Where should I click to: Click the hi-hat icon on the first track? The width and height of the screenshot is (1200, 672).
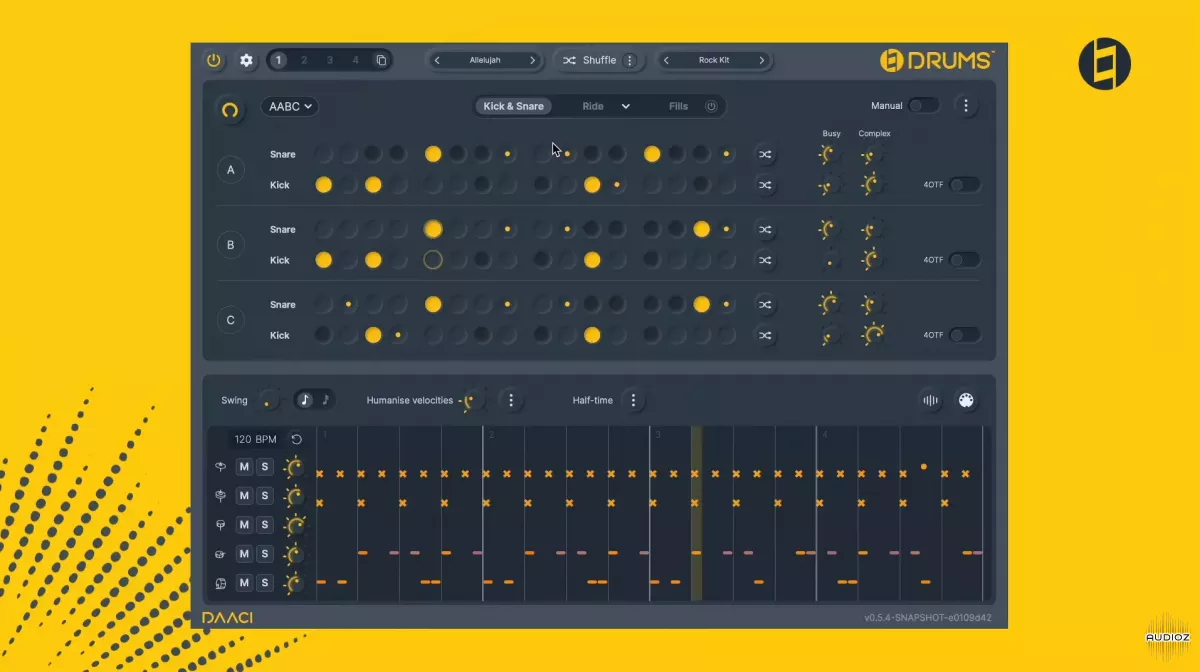click(220, 467)
